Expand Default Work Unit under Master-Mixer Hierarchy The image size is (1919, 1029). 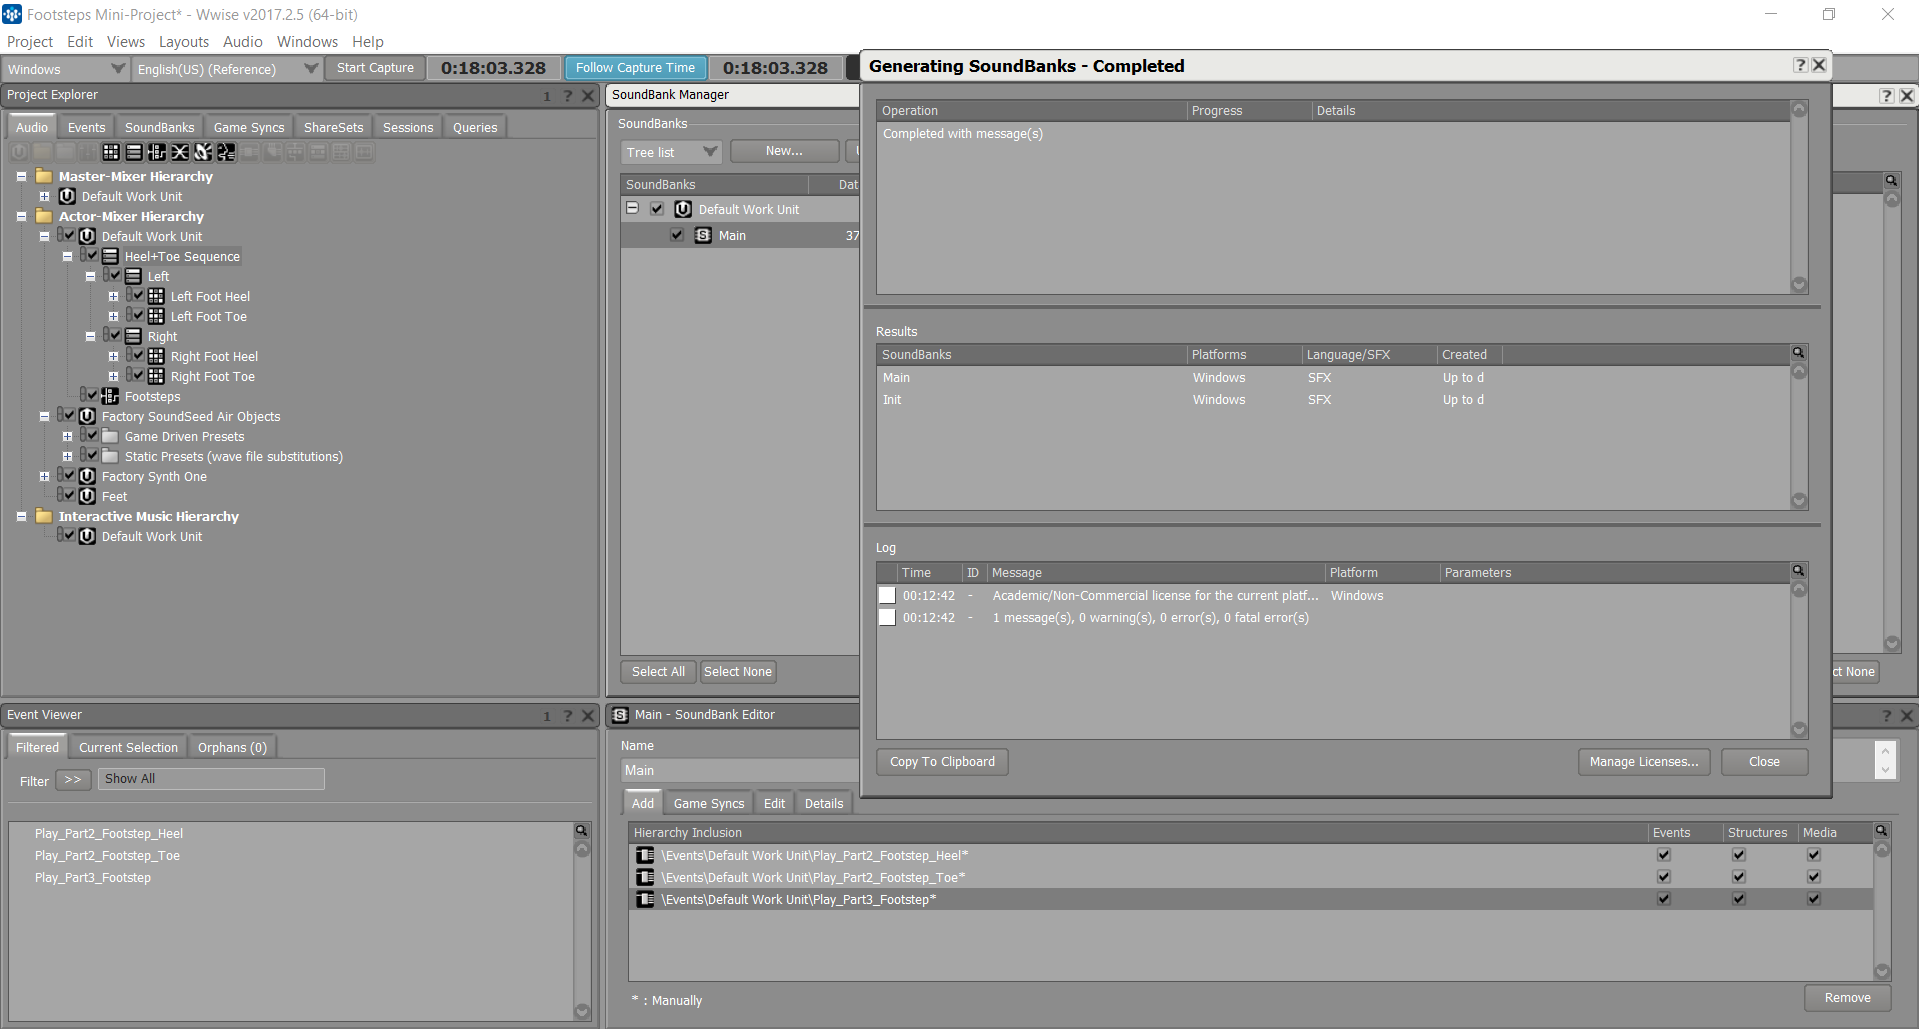click(44, 196)
